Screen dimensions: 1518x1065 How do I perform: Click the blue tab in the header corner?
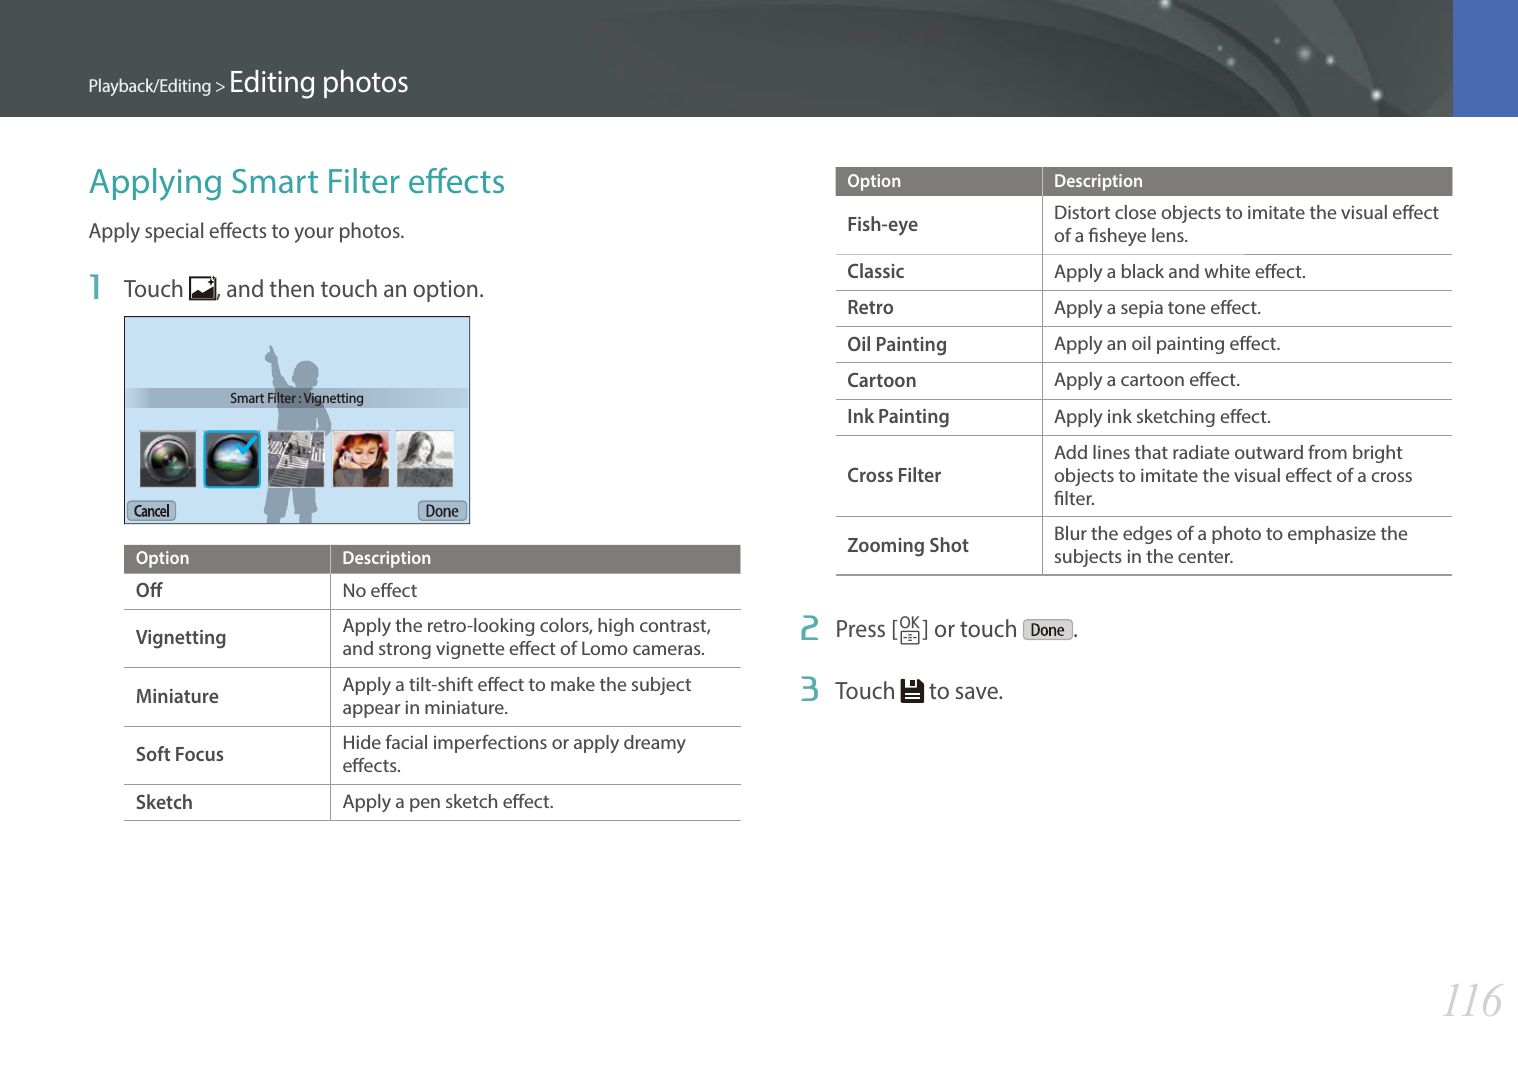pyautogui.click(x=1485, y=58)
